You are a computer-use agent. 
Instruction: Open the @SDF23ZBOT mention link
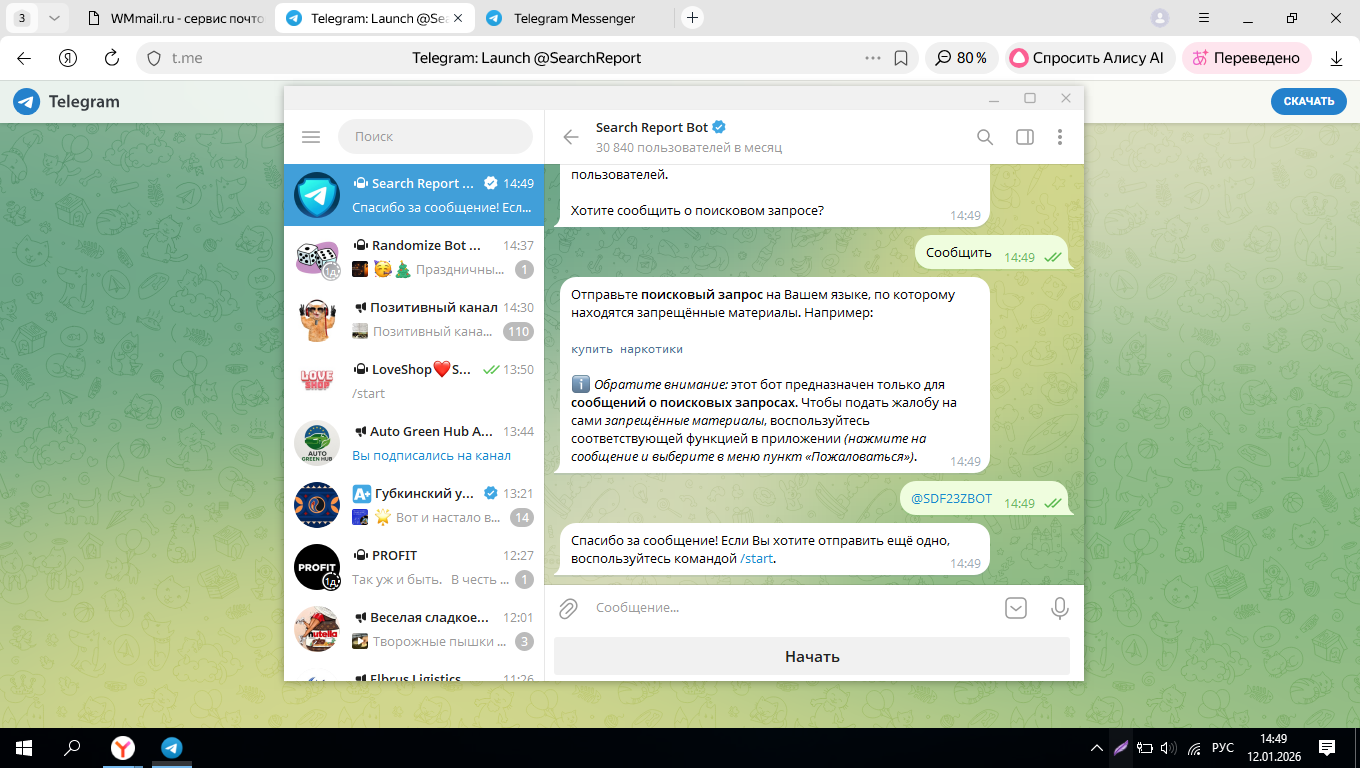951,499
